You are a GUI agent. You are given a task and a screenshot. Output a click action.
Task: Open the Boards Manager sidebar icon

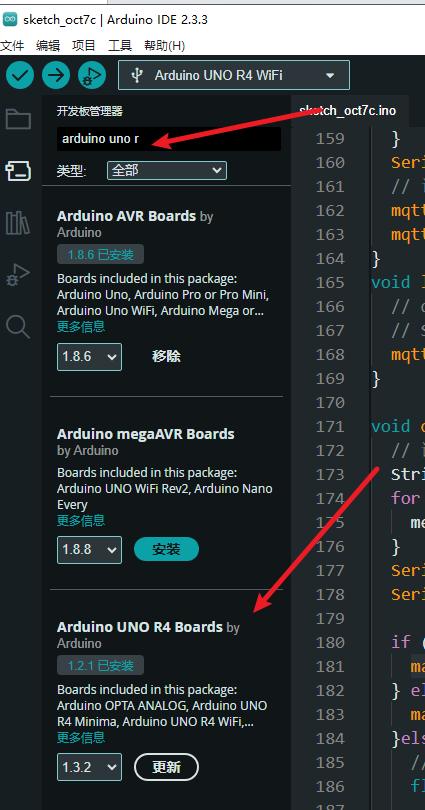pos(18,170)
